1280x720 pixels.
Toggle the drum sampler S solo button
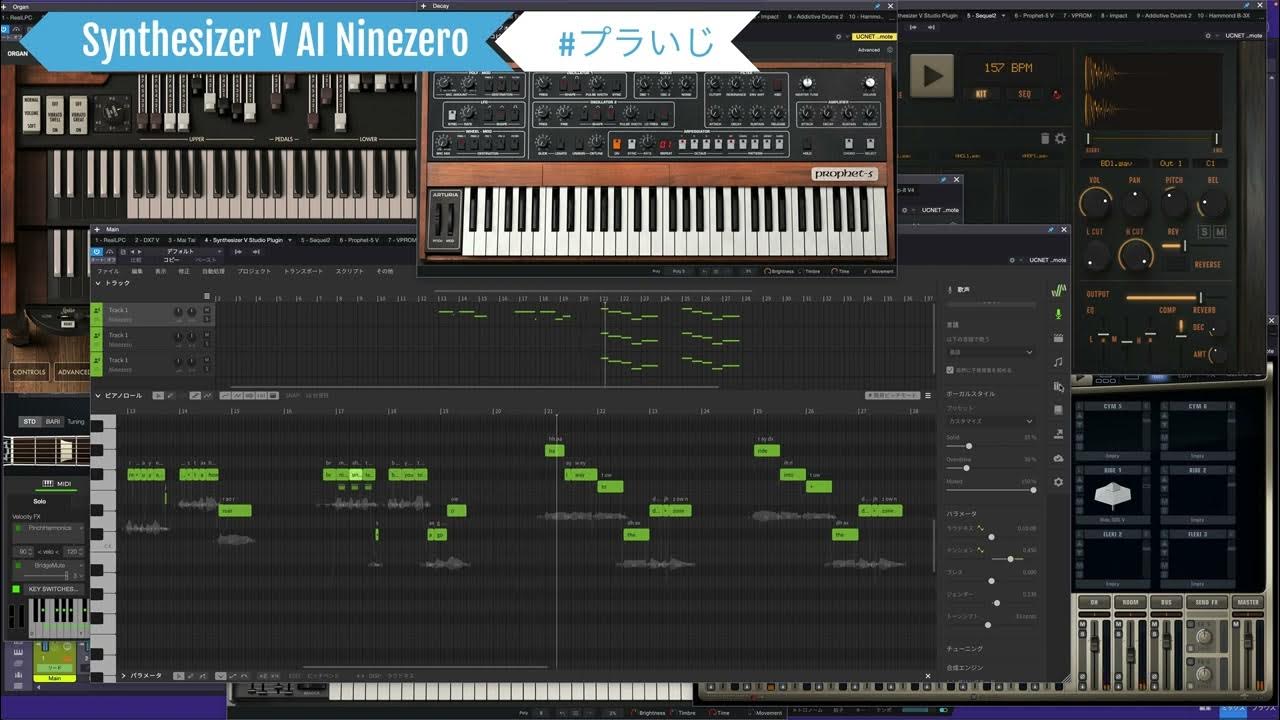pos(1205,232)
